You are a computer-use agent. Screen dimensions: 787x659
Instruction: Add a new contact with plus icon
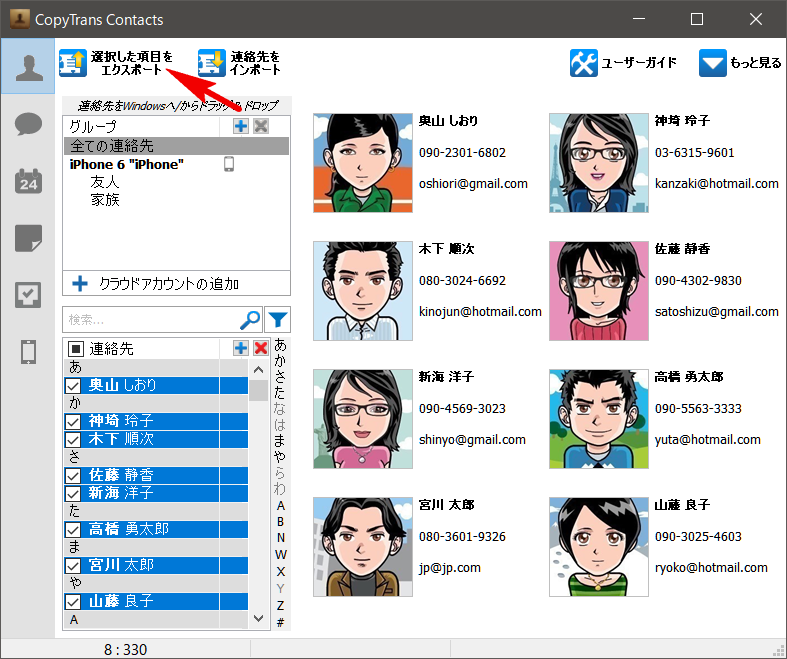[x=241, y=348]
